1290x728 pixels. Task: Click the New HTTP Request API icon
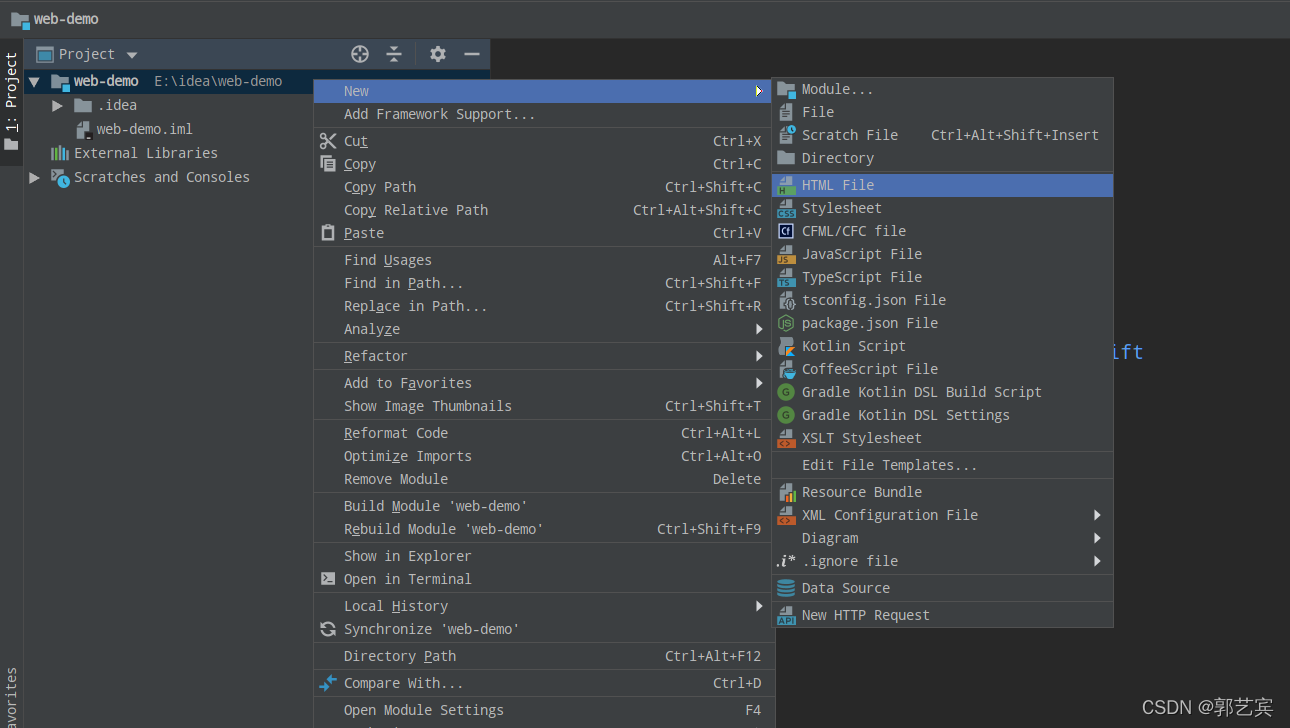(787, 615)
